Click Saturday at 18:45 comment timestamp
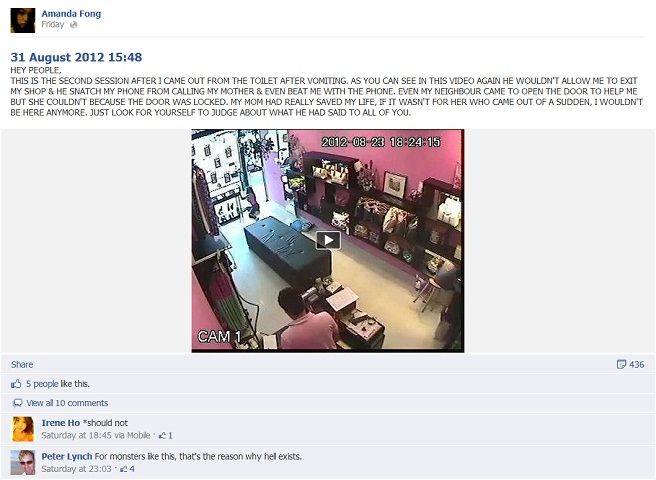This screenshot has height=480, width=656. pyautogui.click(x=77, y=436)
